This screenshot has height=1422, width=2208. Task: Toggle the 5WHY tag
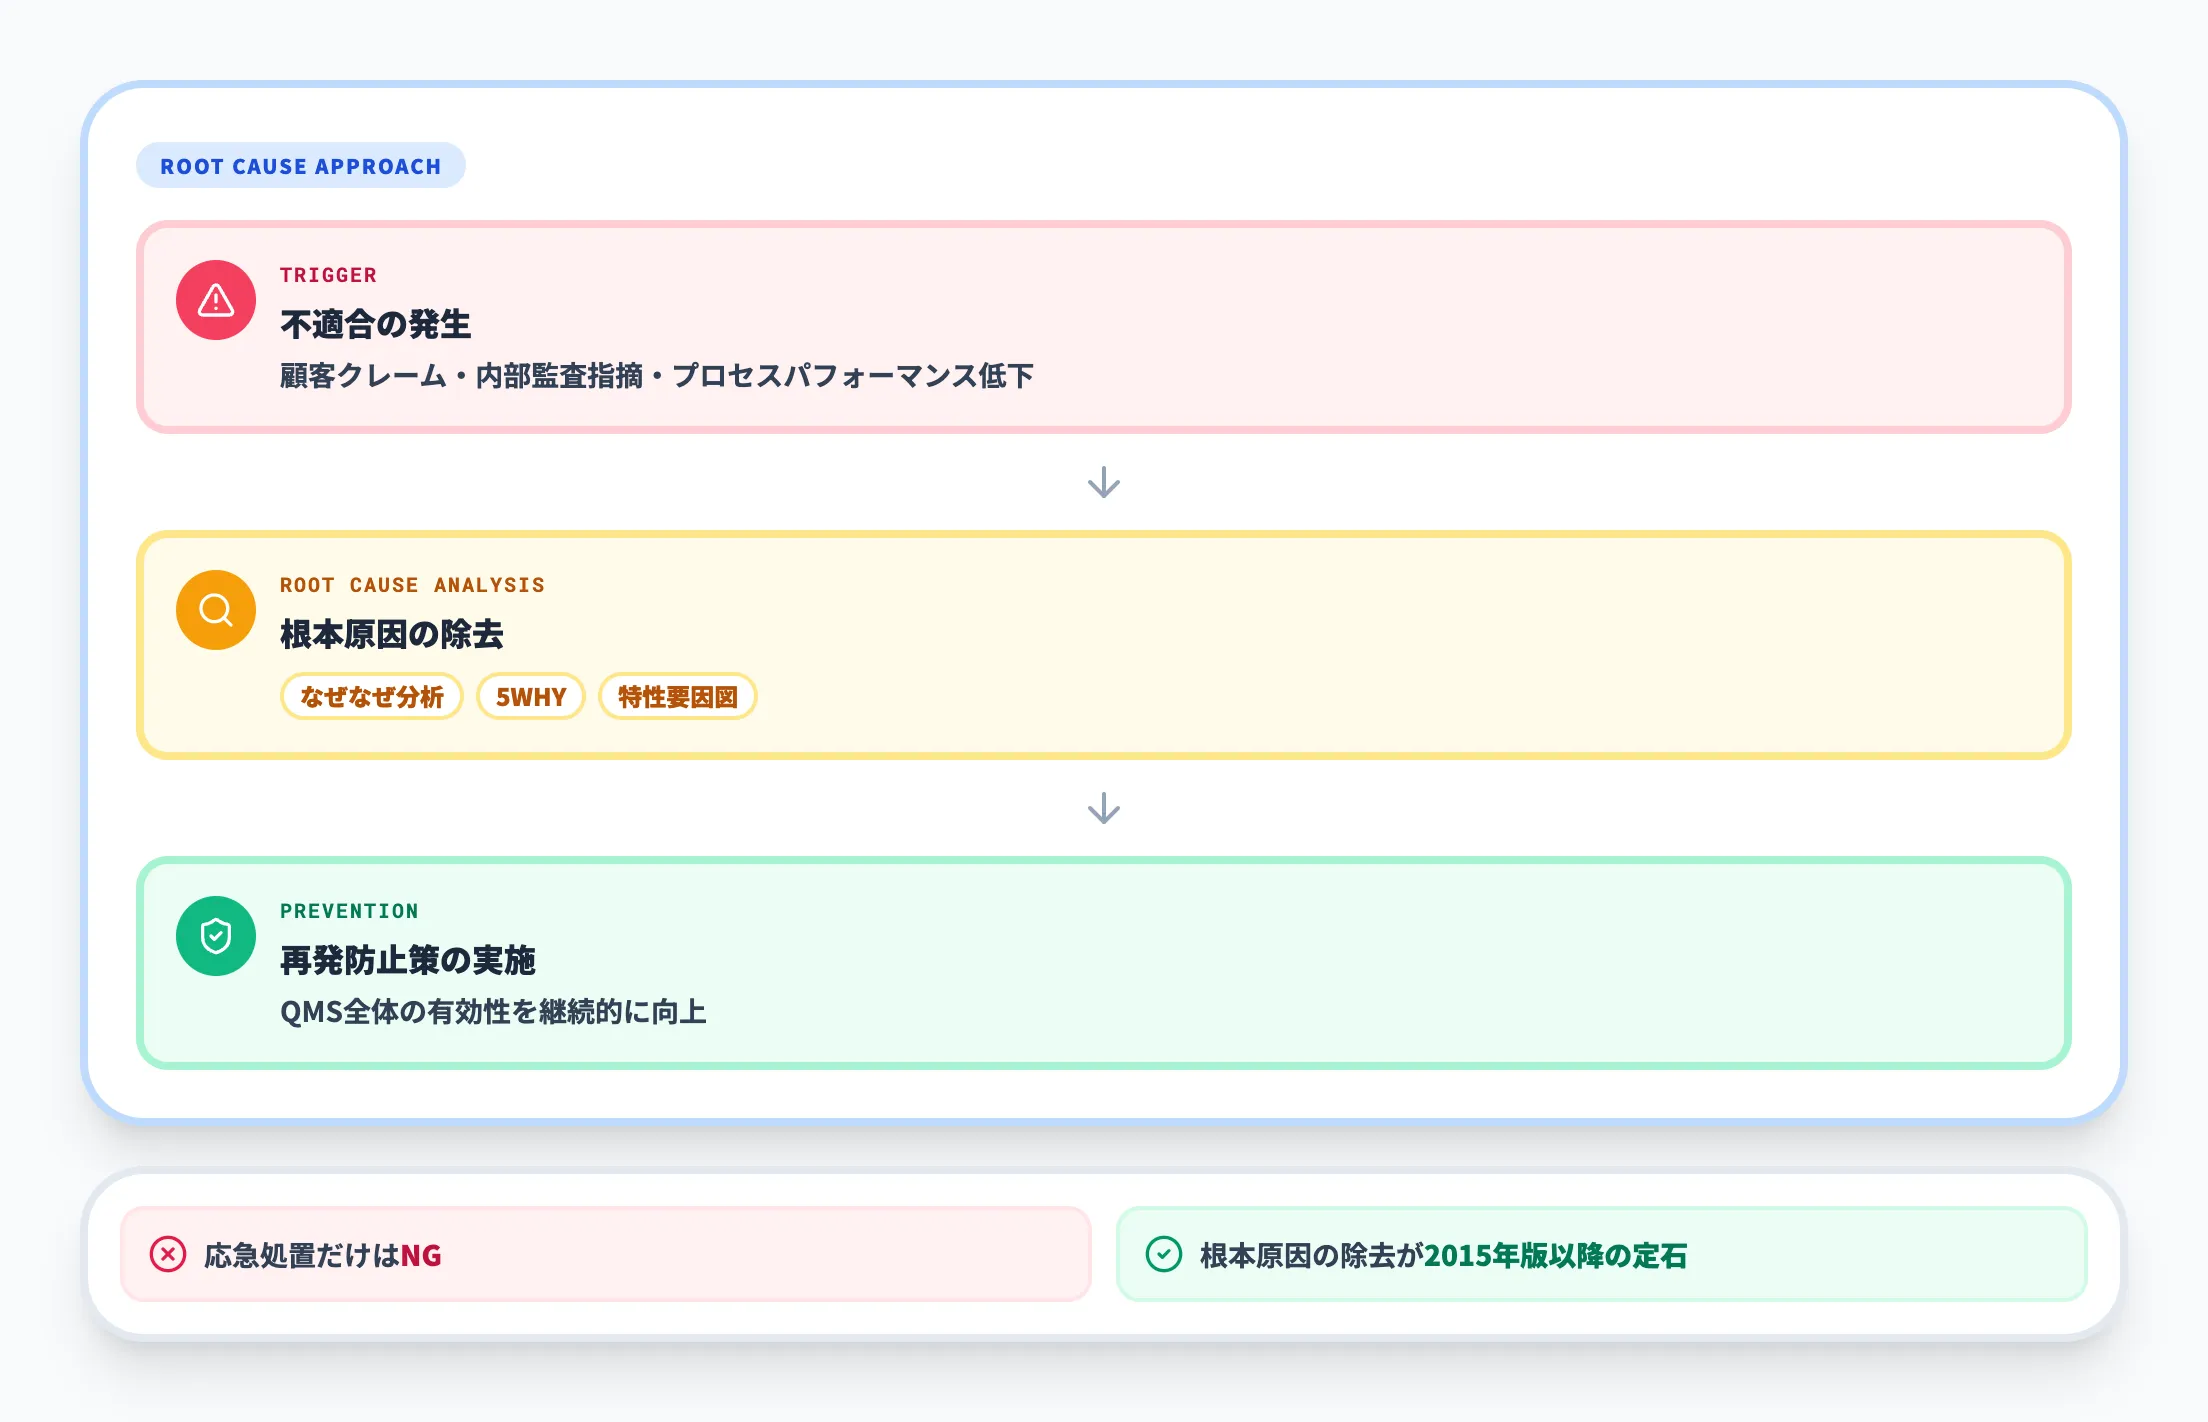coord(531,697)
